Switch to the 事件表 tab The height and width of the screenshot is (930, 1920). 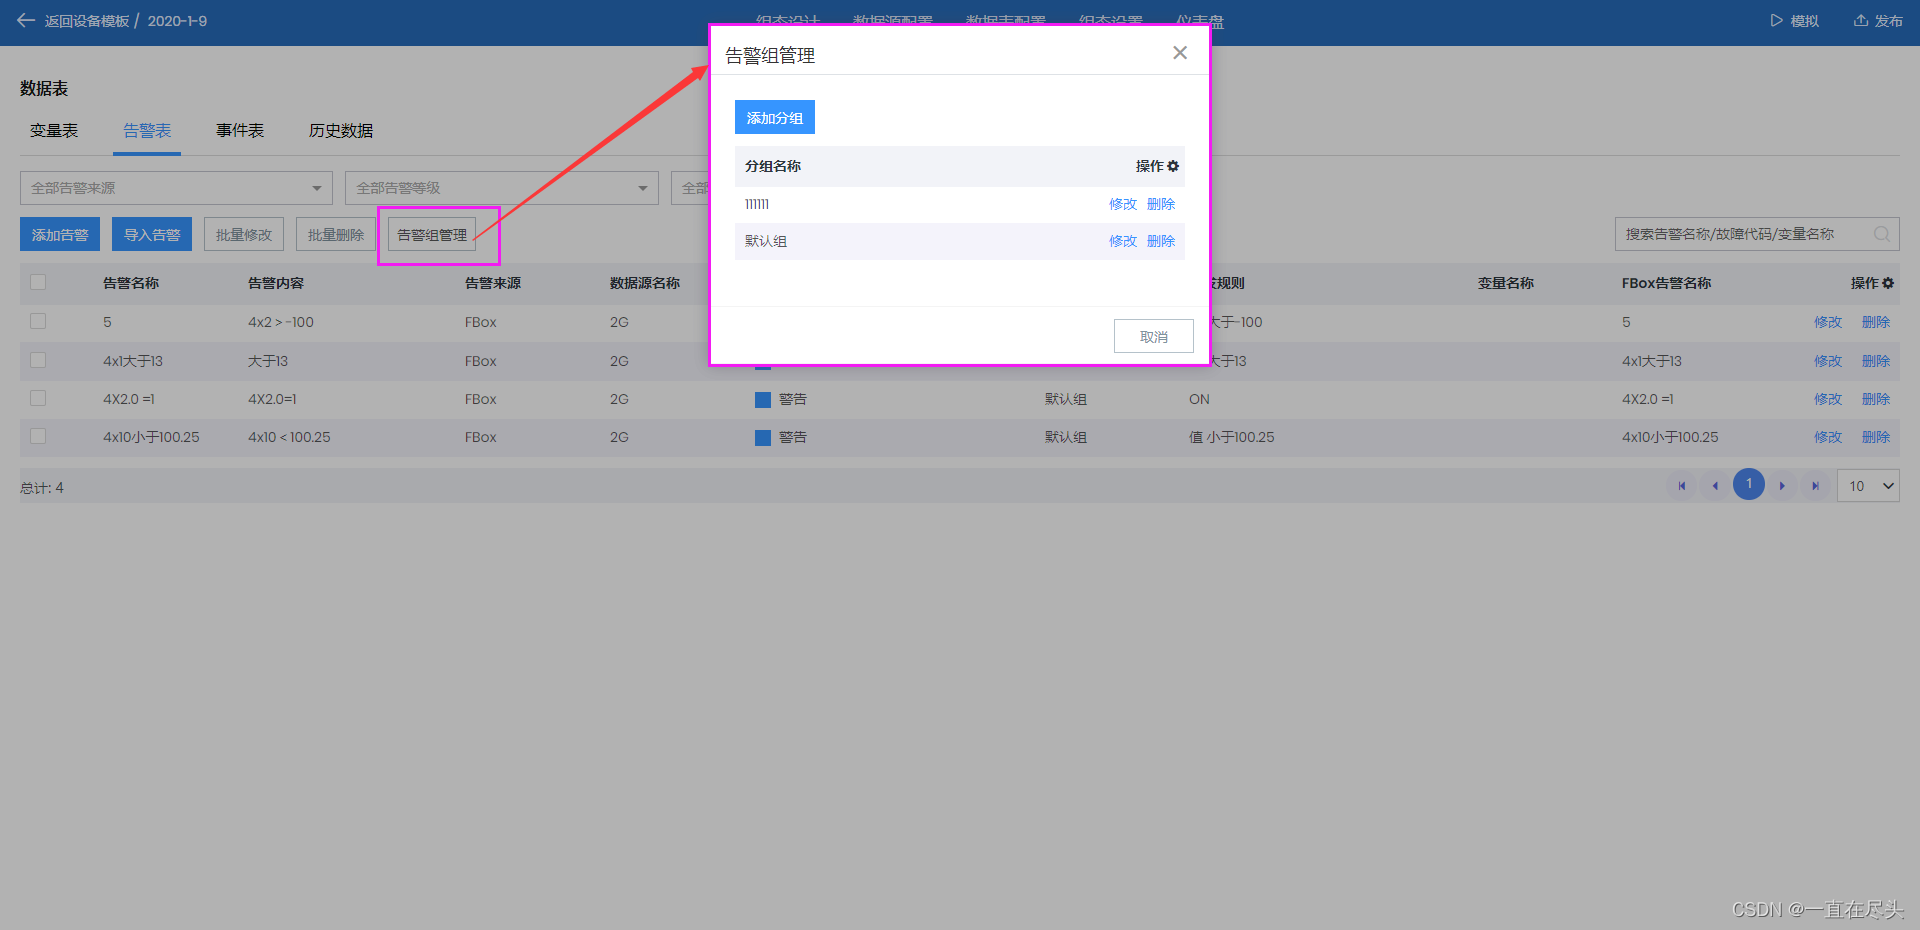240,131
